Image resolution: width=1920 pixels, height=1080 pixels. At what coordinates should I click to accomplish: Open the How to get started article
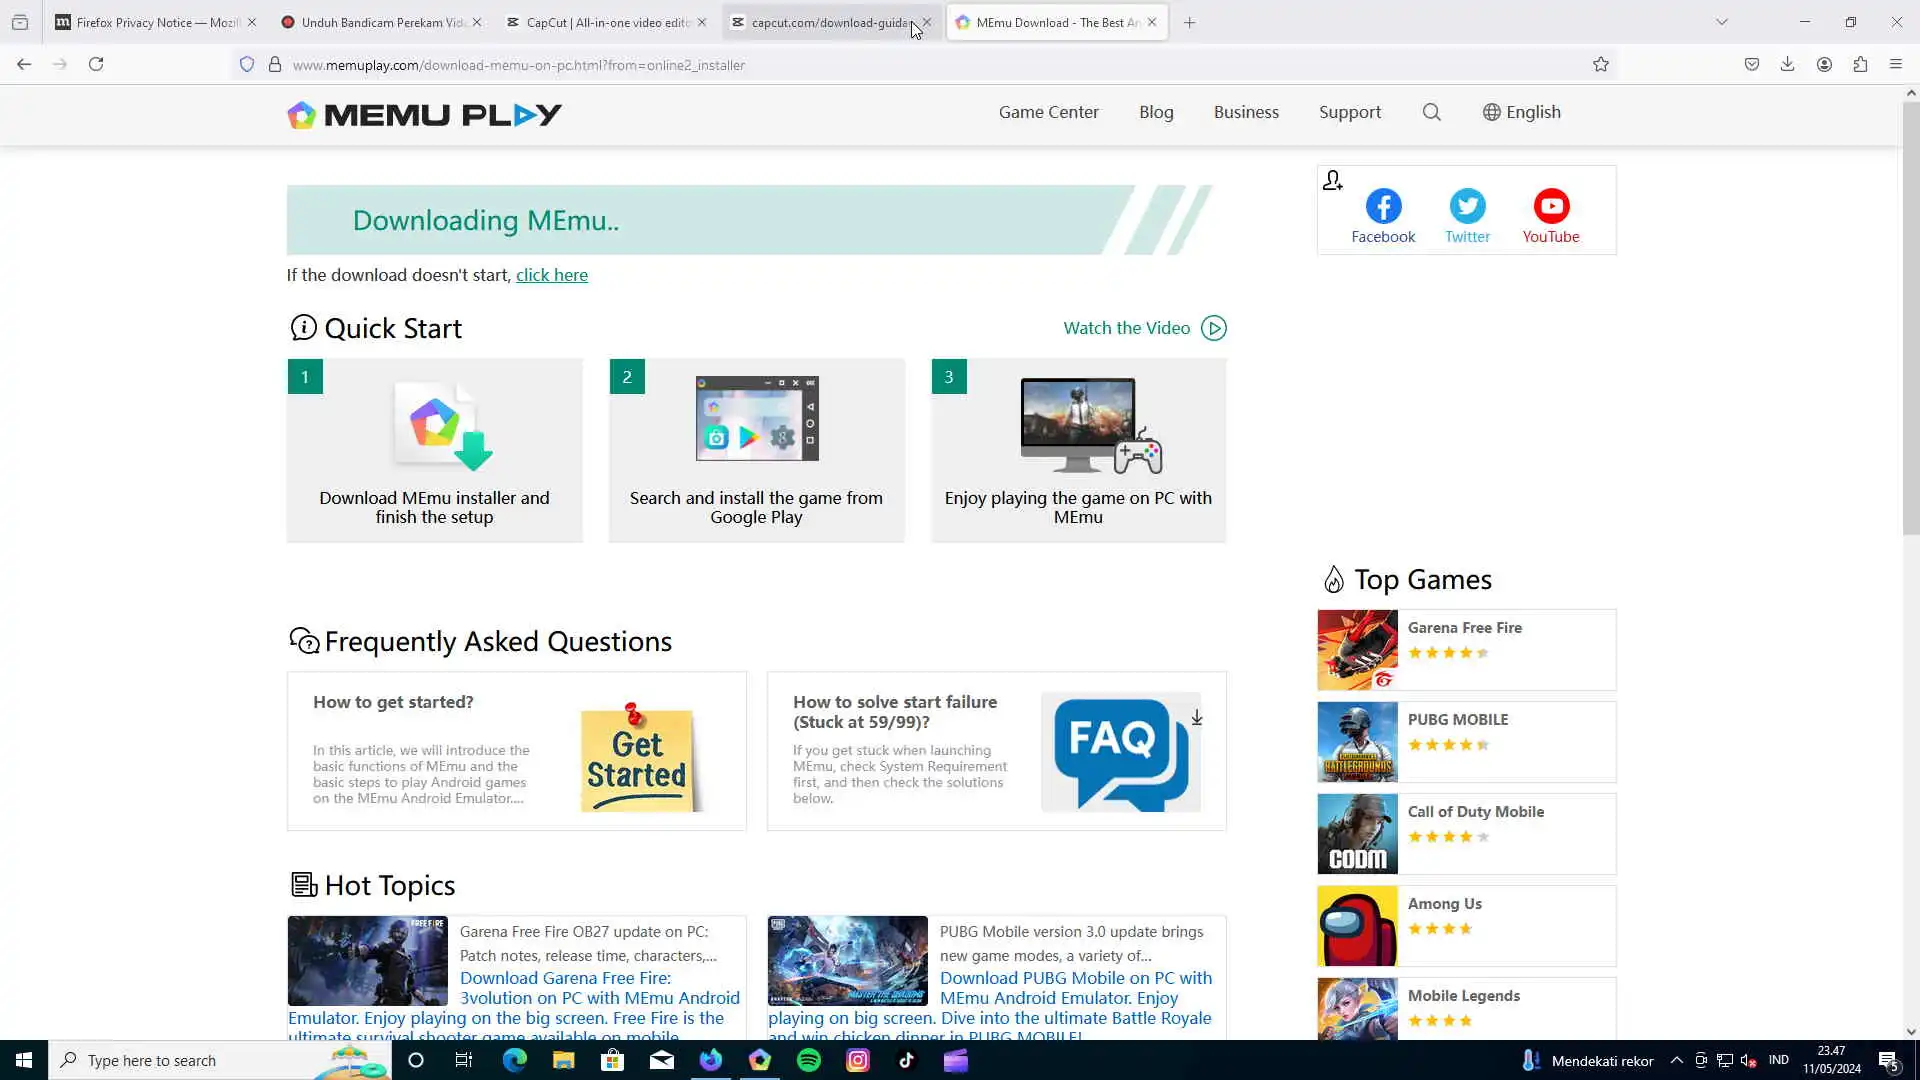pos(393,702)
